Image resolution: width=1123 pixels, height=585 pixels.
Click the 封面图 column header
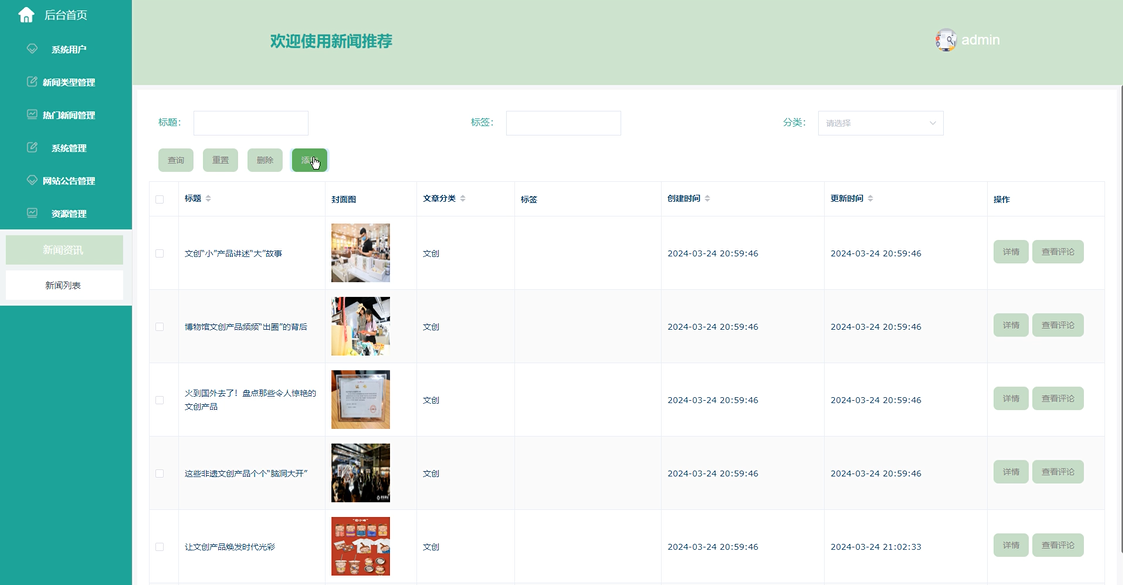344,199
